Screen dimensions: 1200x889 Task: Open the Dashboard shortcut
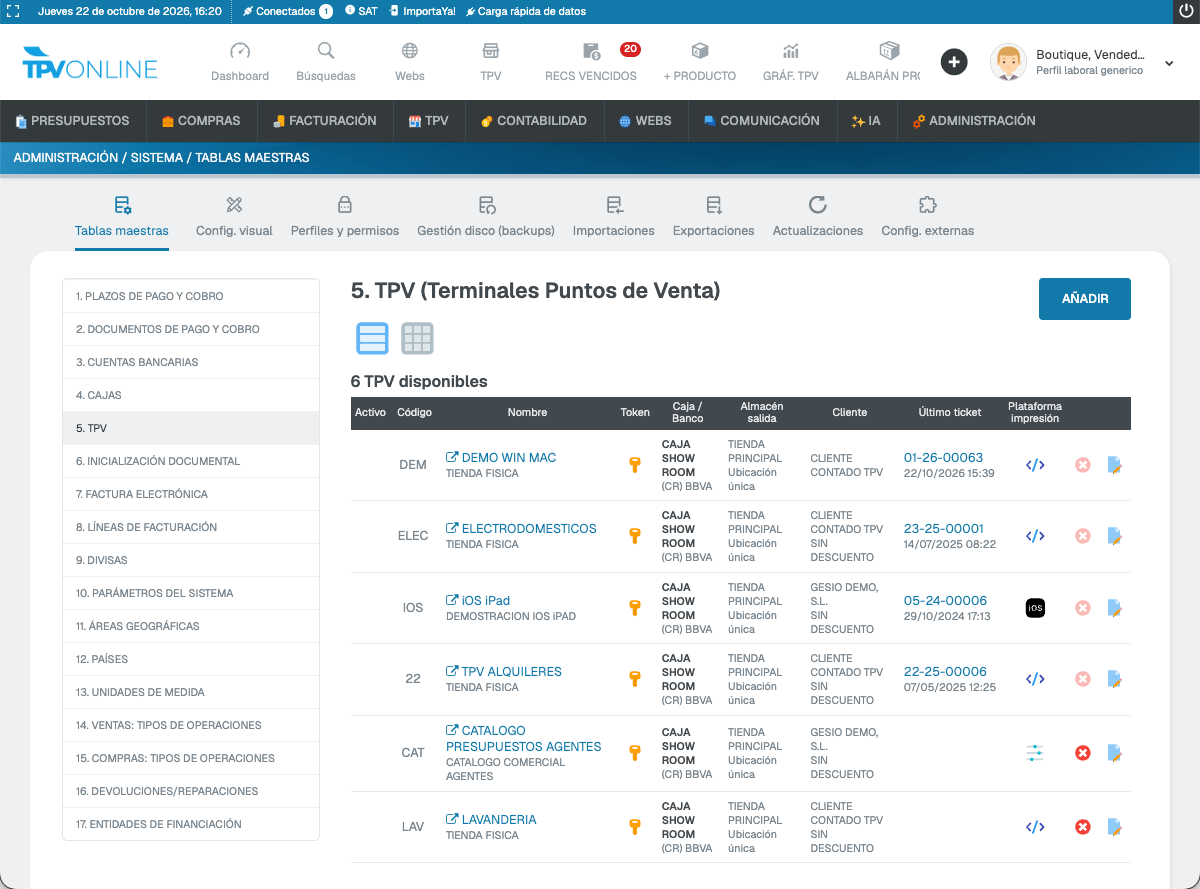(x=239, y=62)
